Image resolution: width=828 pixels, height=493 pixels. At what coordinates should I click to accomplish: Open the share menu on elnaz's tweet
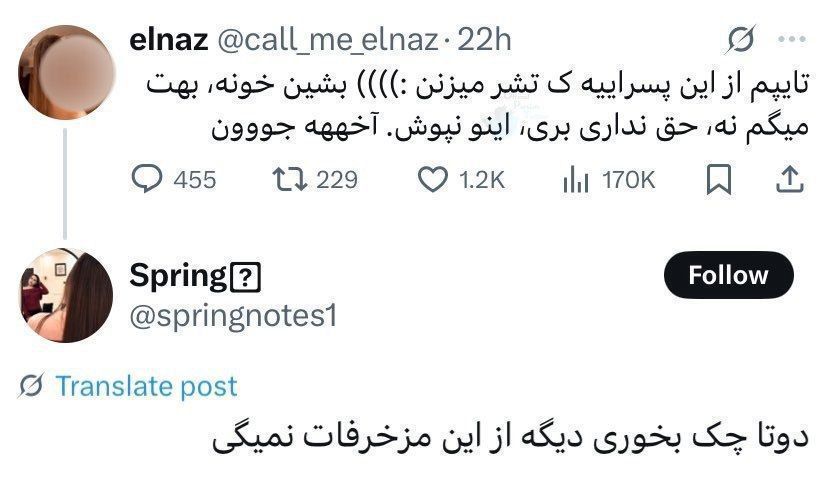(x=788, y=180)
